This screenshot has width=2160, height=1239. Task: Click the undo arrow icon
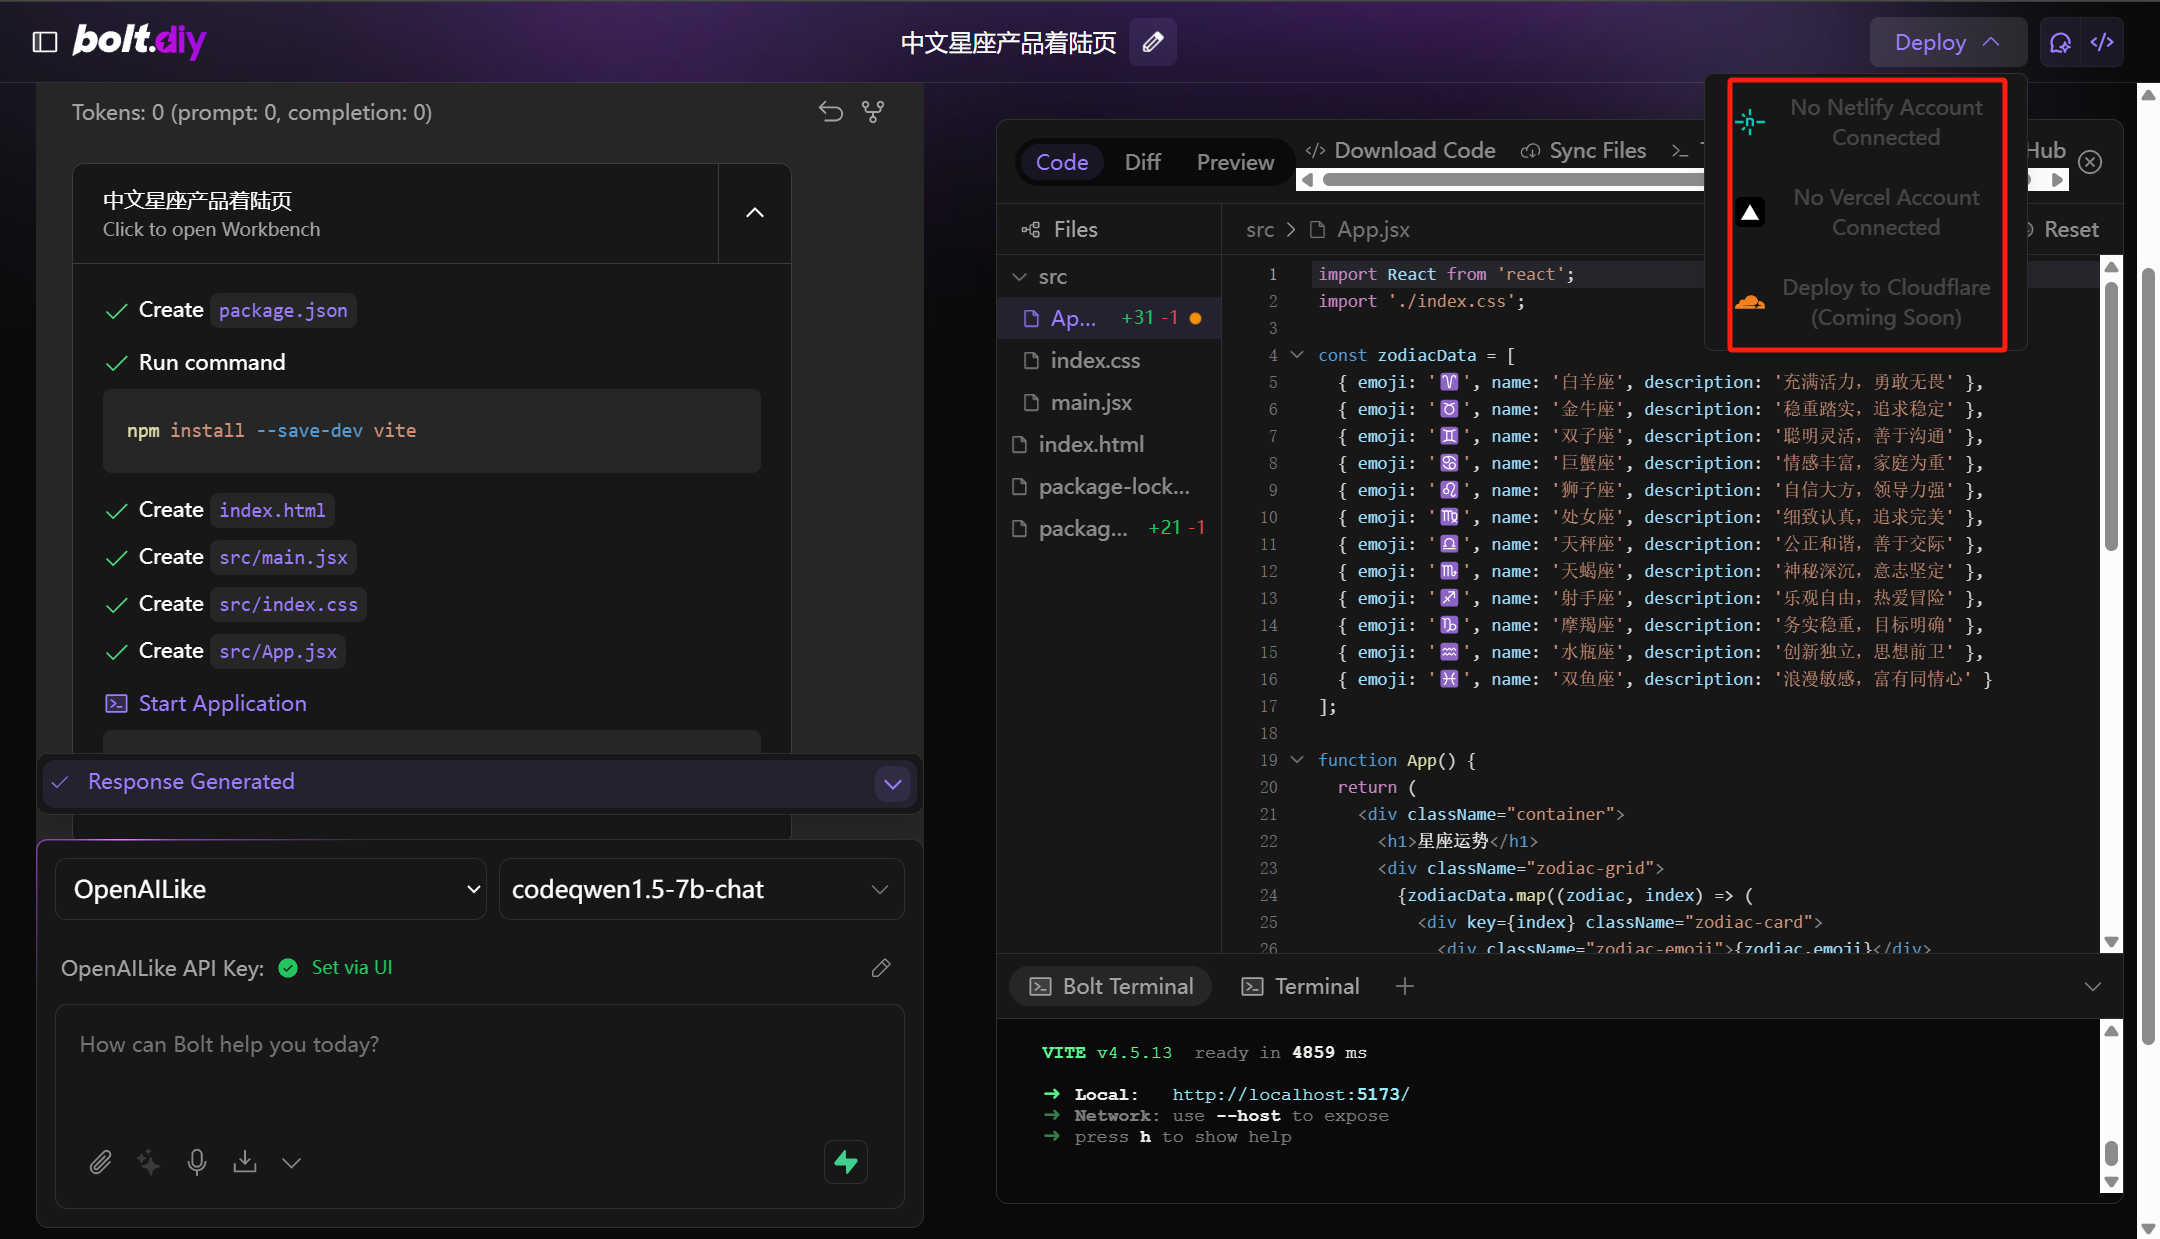click(831, 112)
